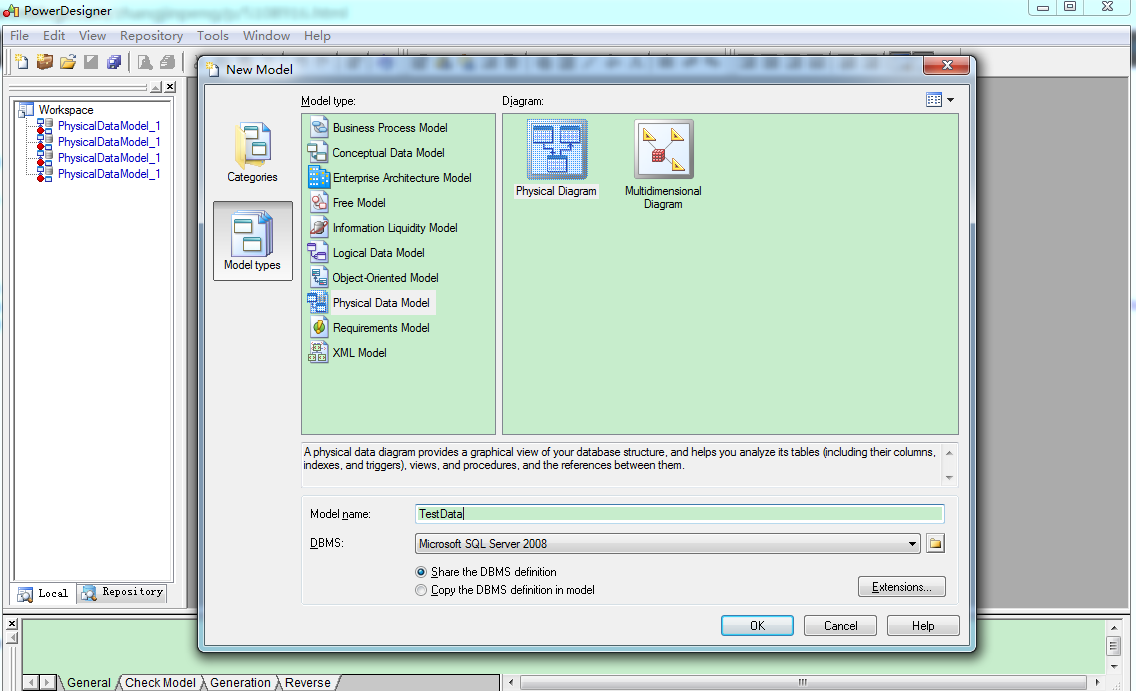1136x691 pixels.
Task: Open the Help menu in menu bar
Action: point(317,35)
